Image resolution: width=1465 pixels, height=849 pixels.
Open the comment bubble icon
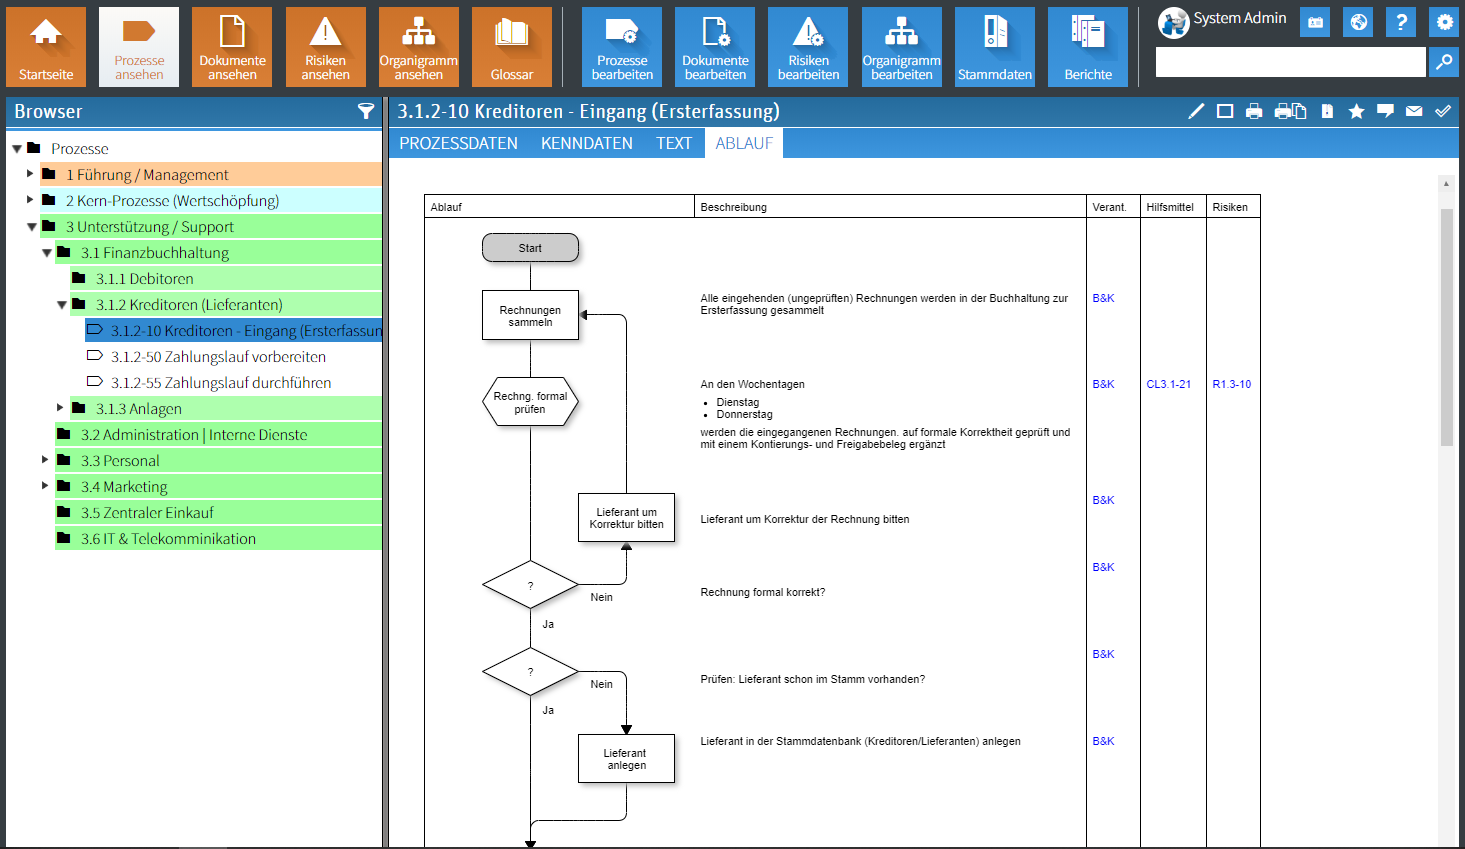point(1385,111)
